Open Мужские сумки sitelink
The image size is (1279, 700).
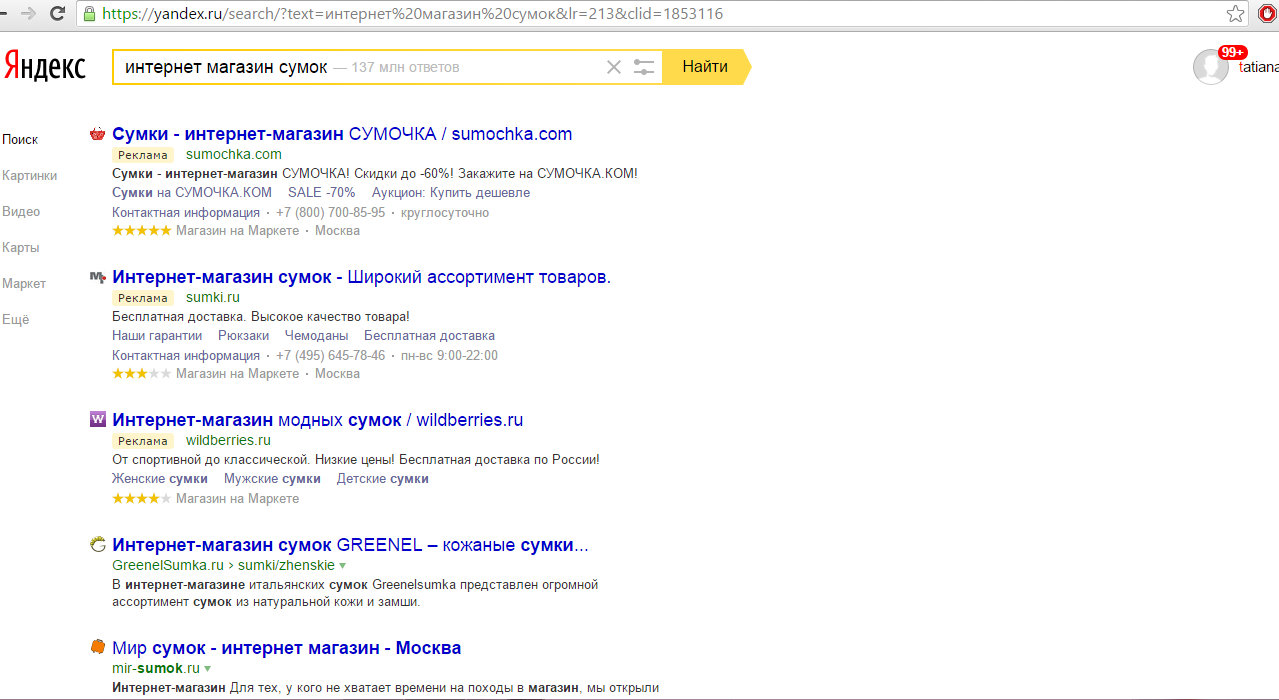point(272,479)
